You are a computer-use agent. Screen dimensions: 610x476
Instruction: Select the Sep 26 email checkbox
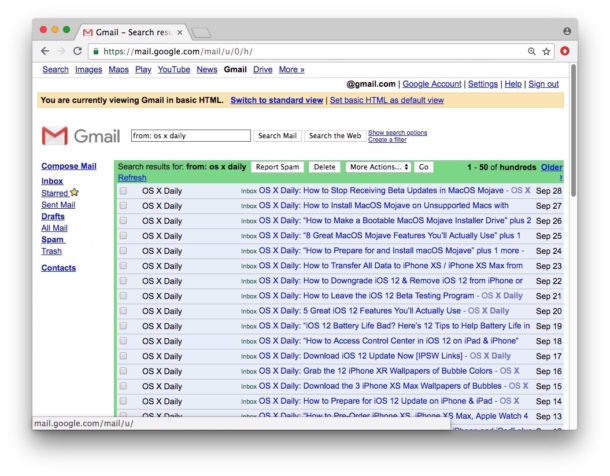[x=123, y=220]
